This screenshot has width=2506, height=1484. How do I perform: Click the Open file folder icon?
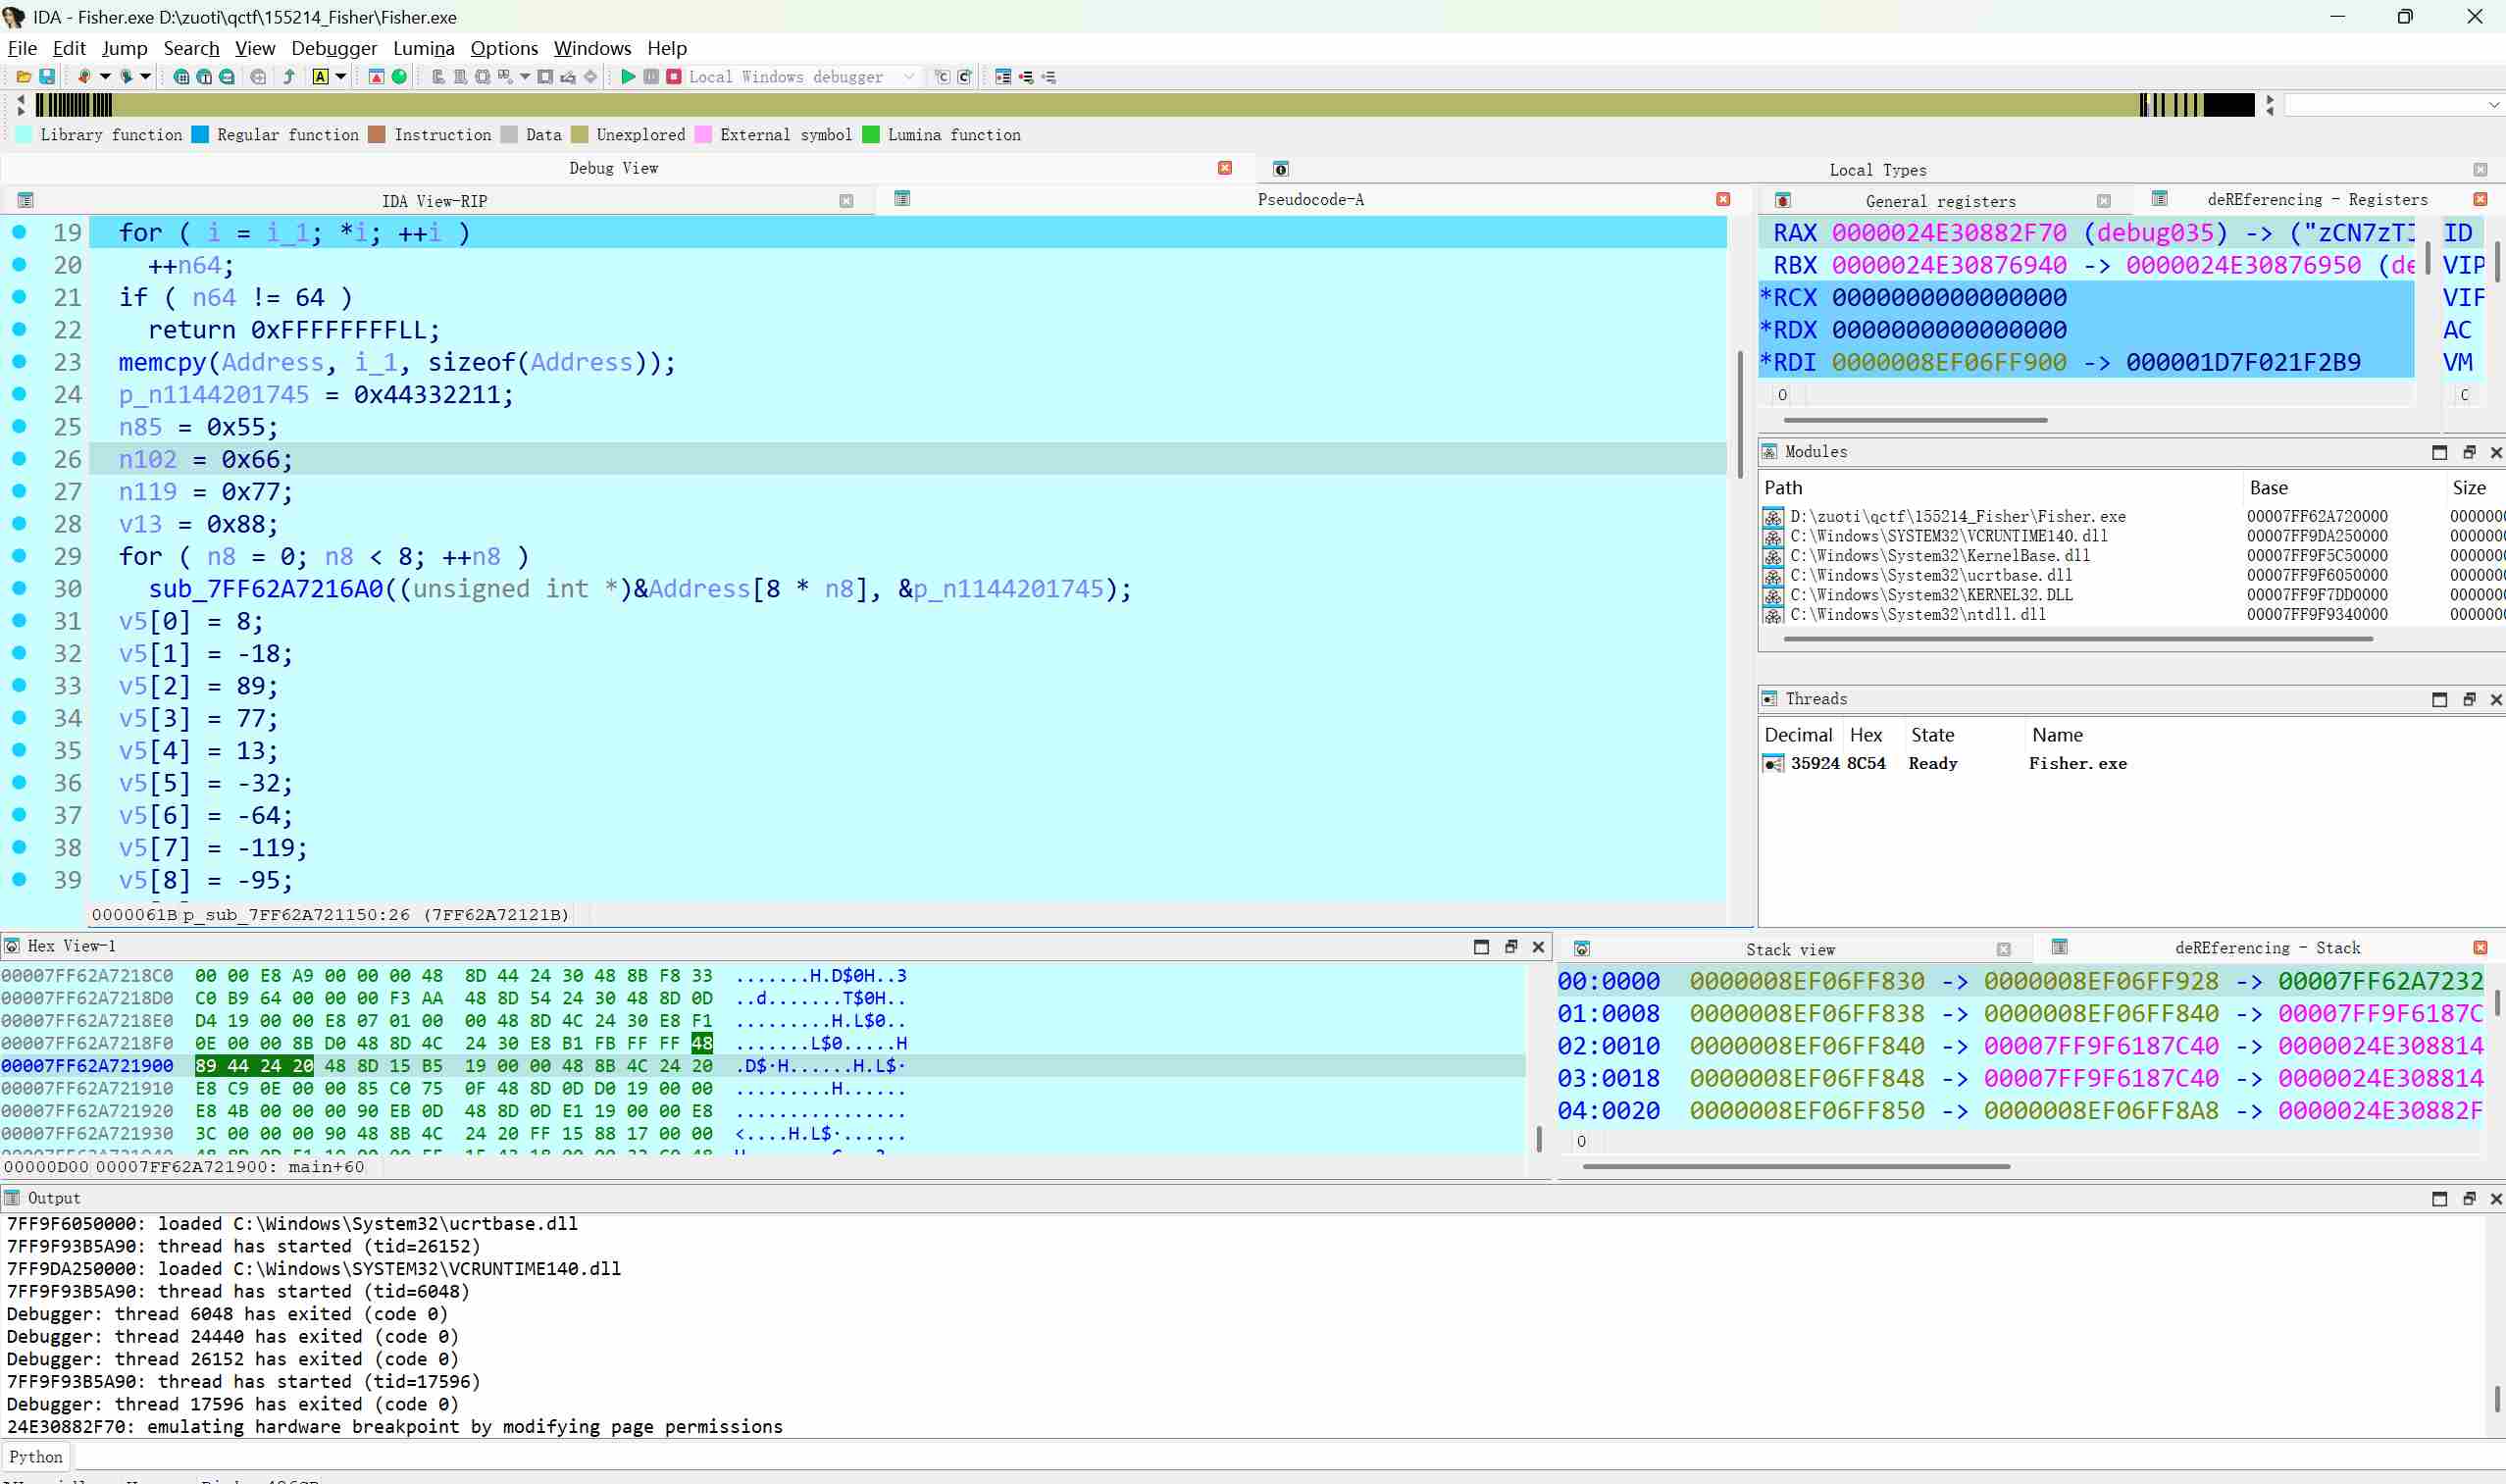23,77
